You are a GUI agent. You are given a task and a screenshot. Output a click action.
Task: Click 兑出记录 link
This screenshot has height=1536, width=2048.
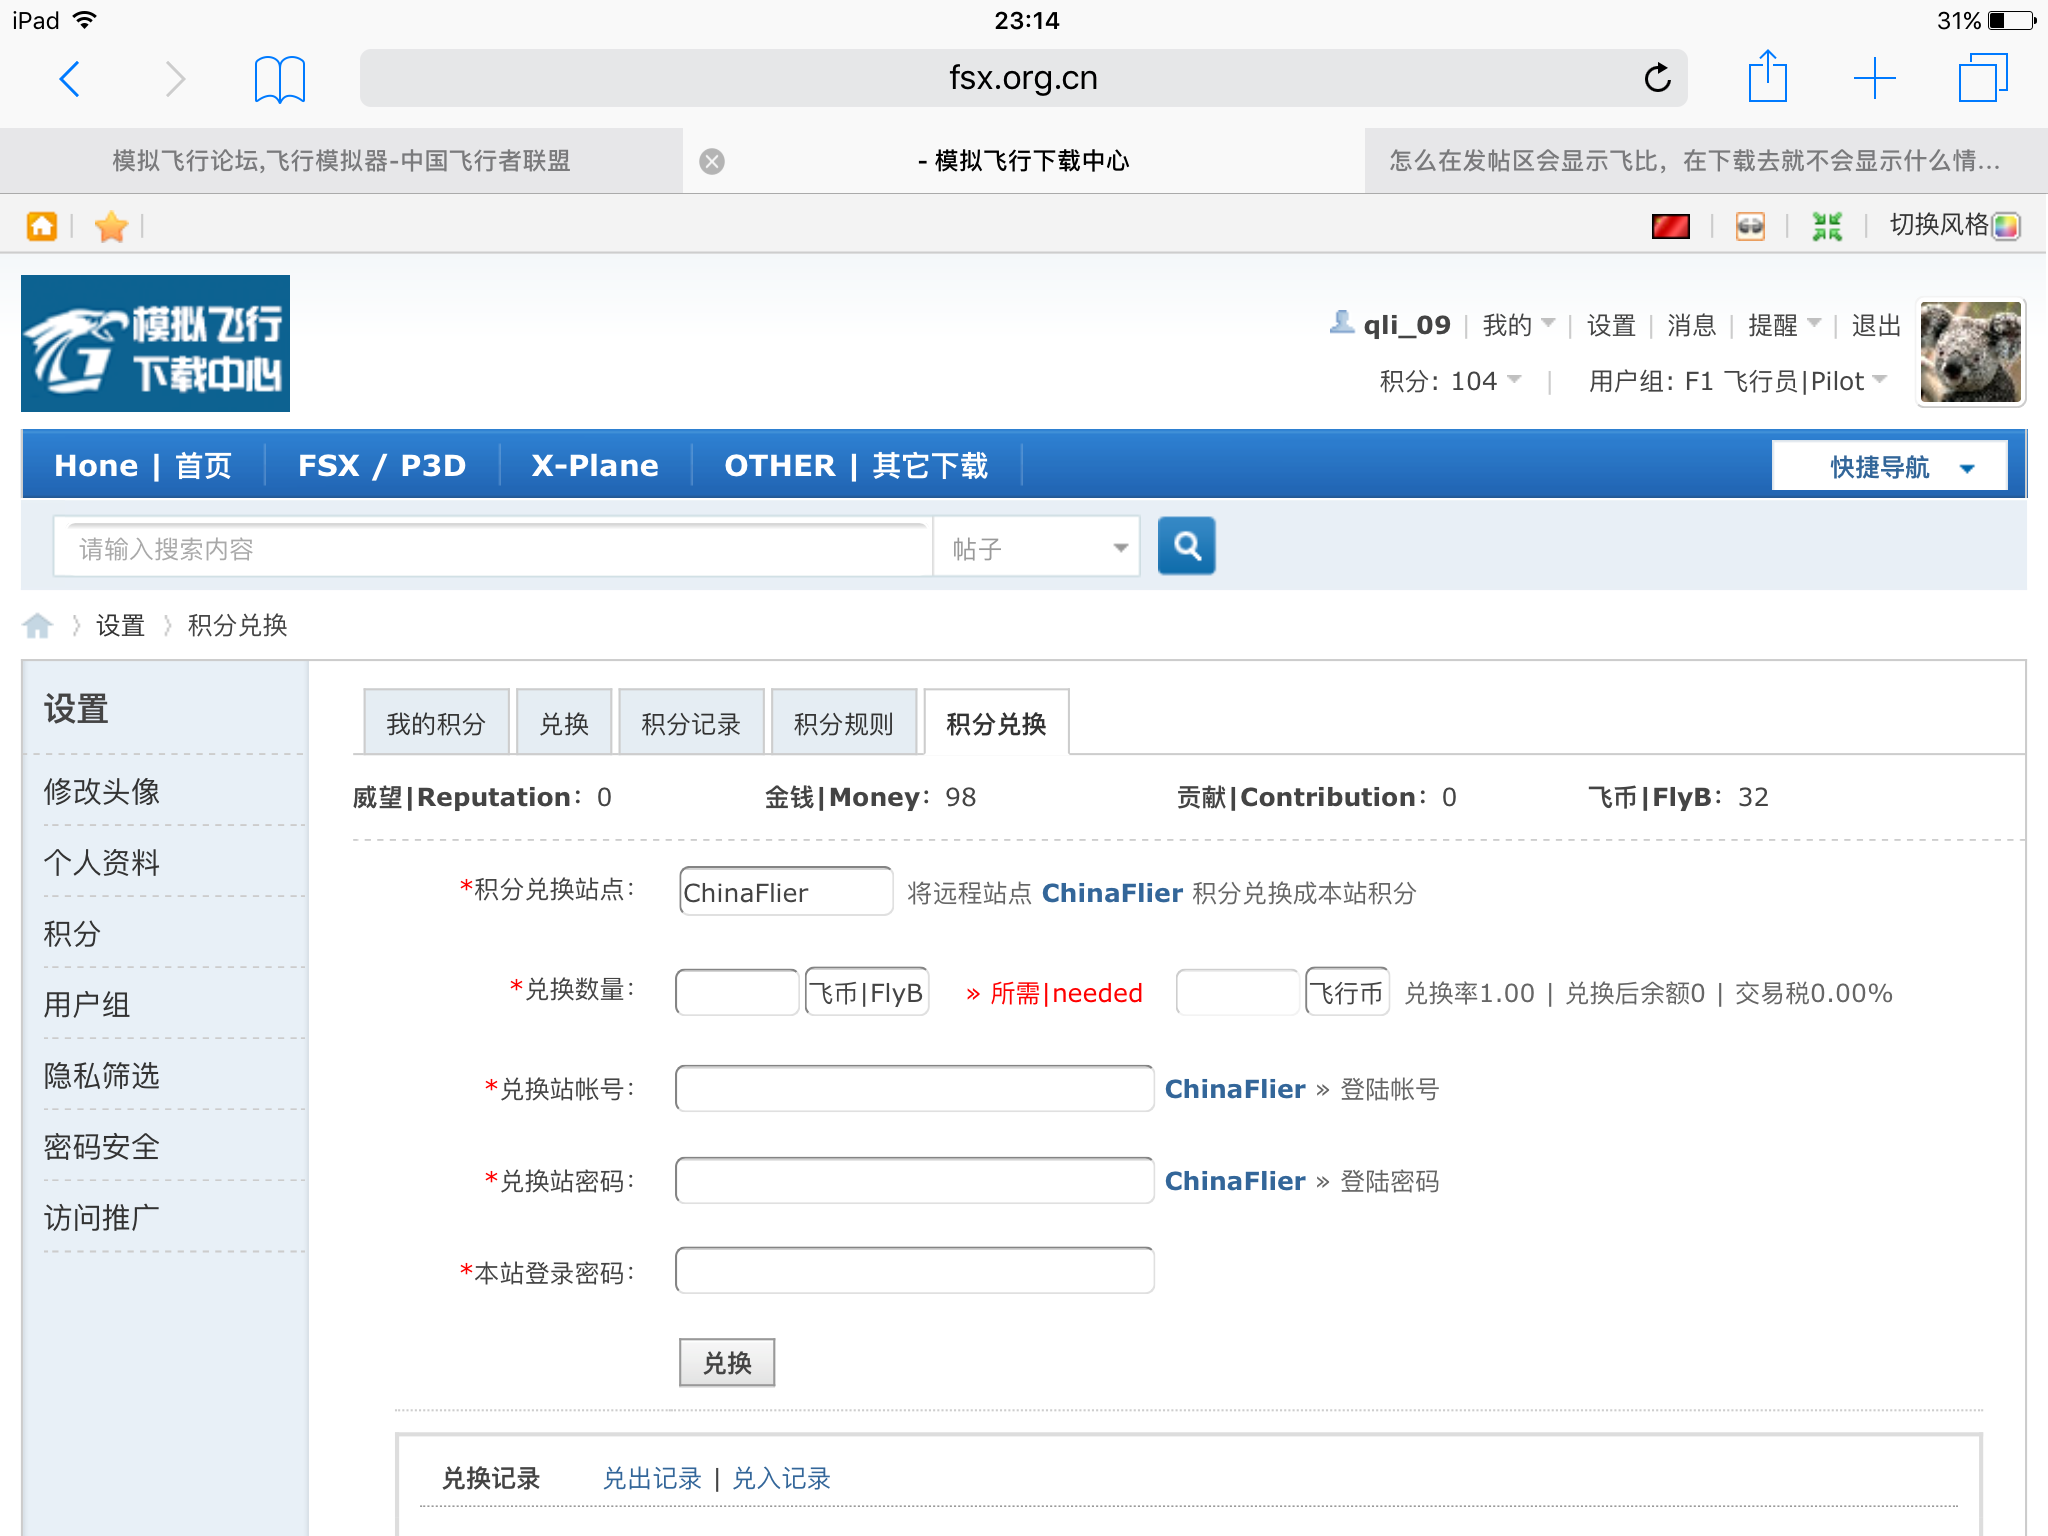point(652,1478)
